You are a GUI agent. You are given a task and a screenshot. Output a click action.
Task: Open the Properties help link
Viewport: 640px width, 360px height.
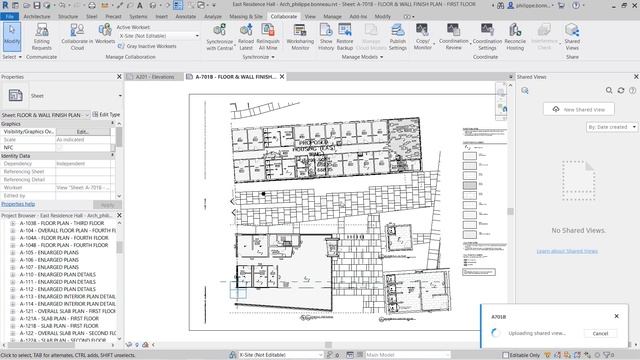[x=18, y=204]
